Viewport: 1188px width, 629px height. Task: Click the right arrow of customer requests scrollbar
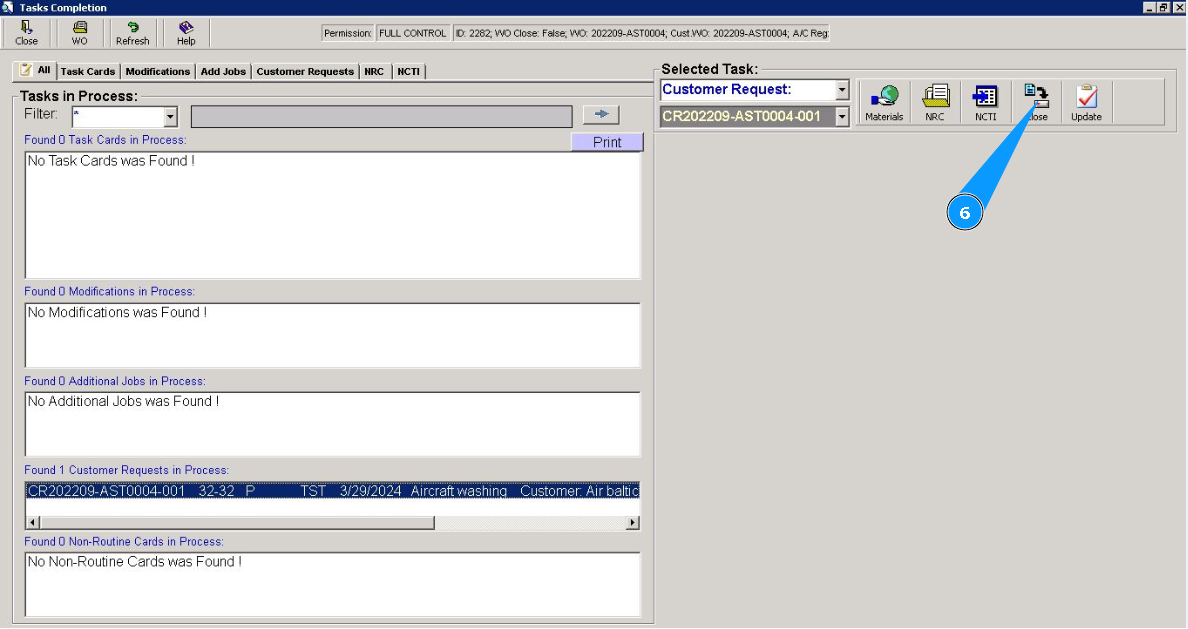633,523
